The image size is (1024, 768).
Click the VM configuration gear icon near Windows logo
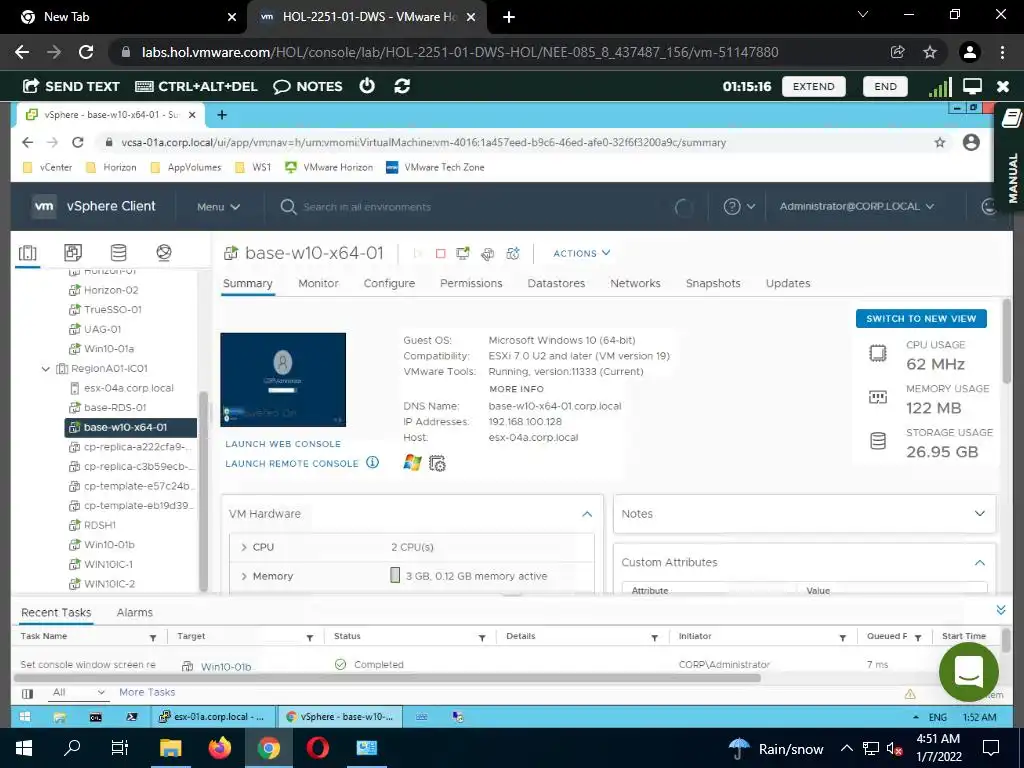(437, 464)
